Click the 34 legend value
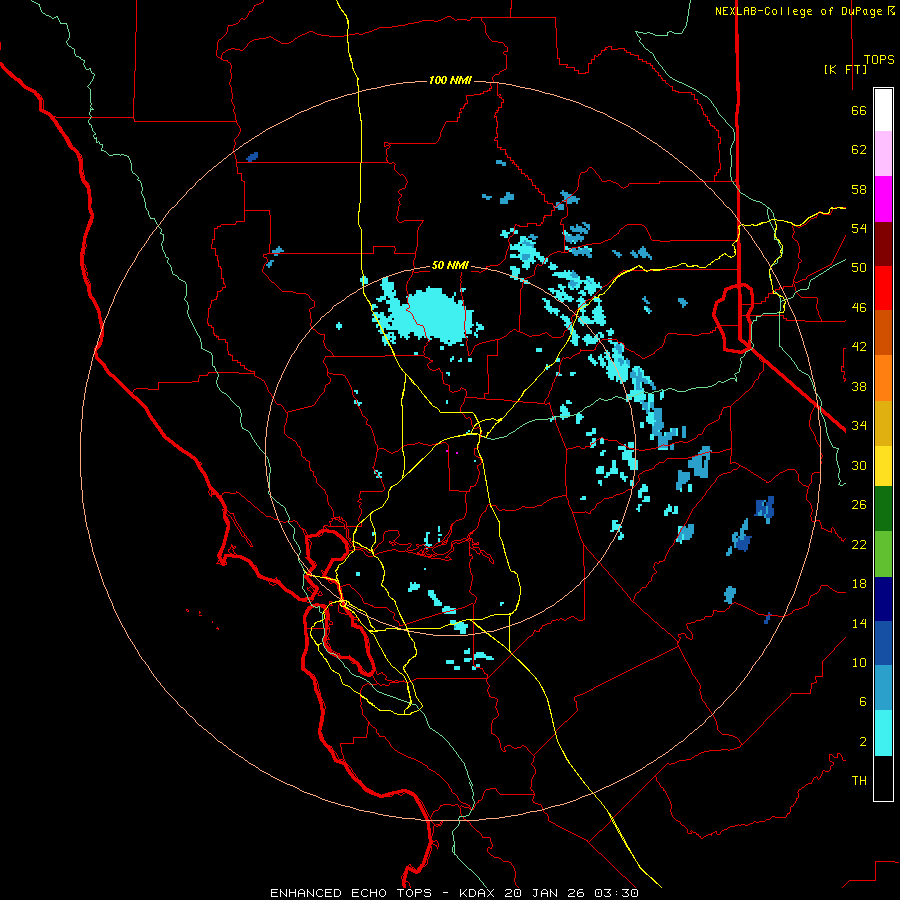The height and width of the screenshot is (900, 900). (859, 426)
